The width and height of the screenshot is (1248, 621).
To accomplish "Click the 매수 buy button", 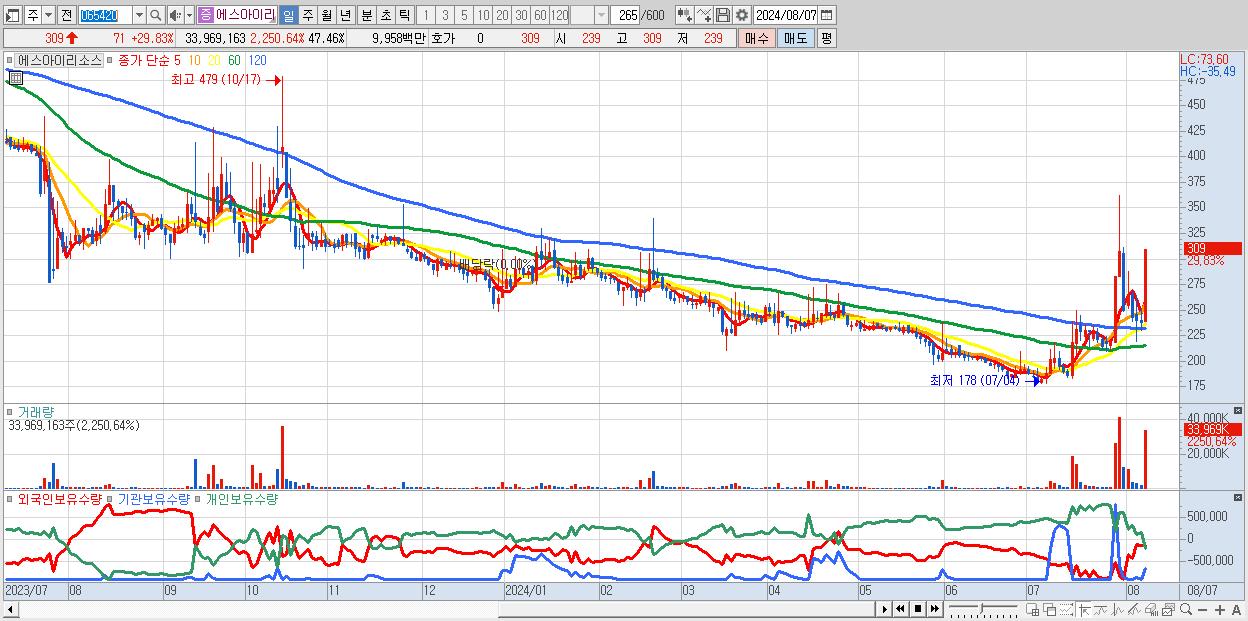I will pos(756,38).
